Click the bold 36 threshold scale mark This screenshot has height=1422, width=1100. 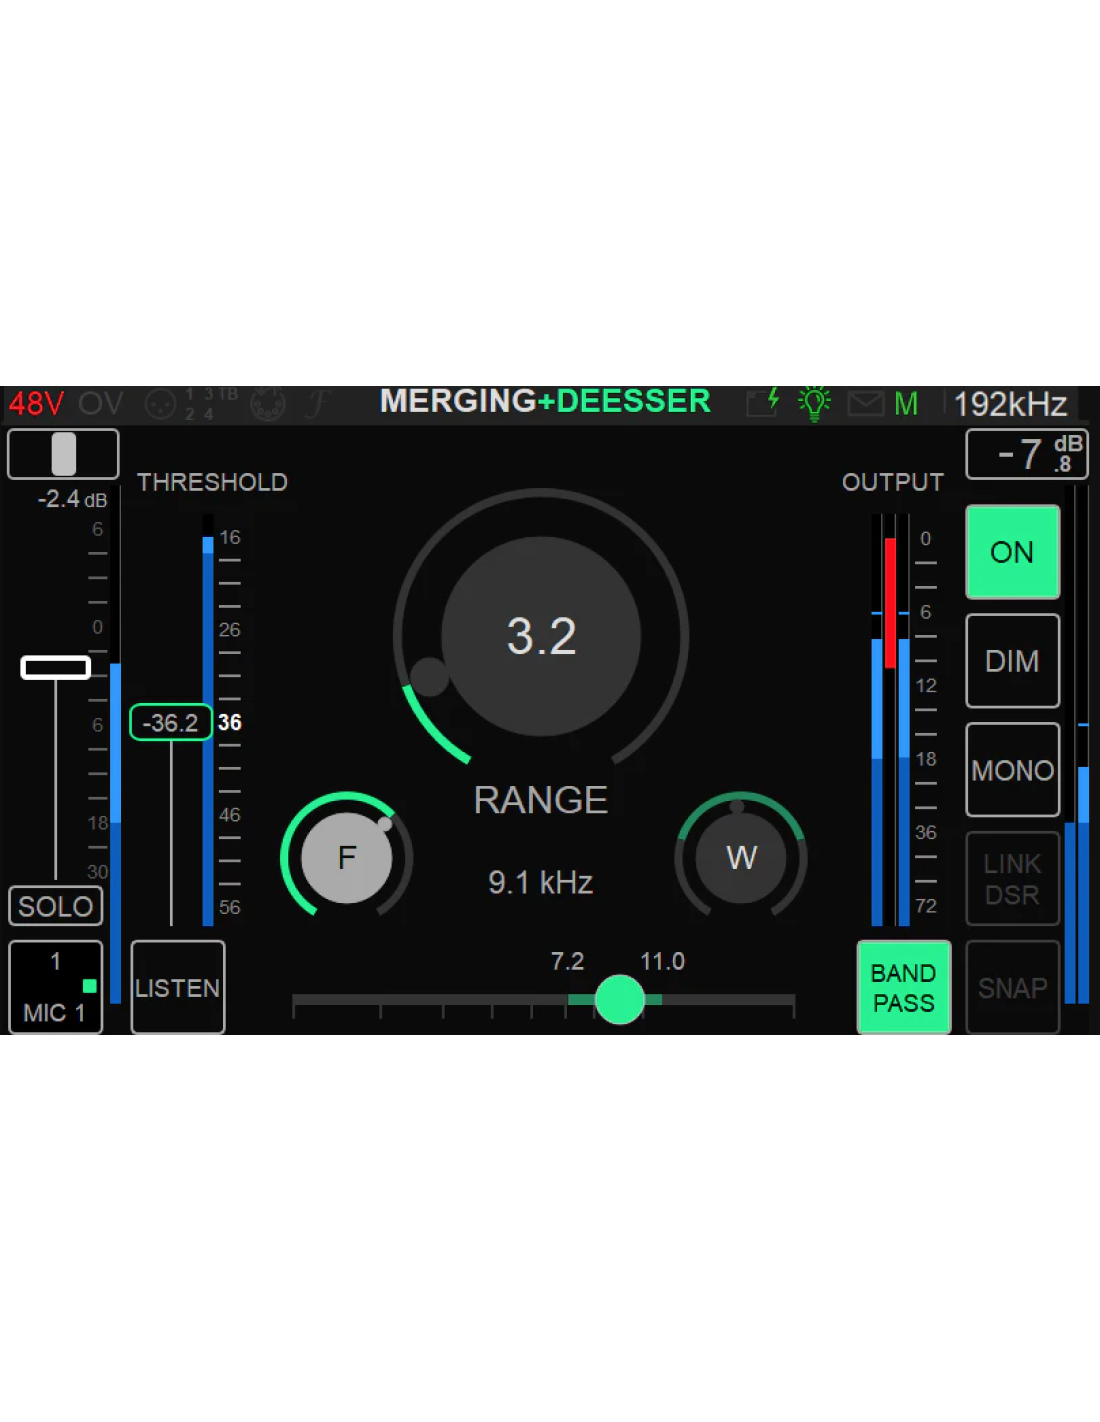[x=230, y=722]
